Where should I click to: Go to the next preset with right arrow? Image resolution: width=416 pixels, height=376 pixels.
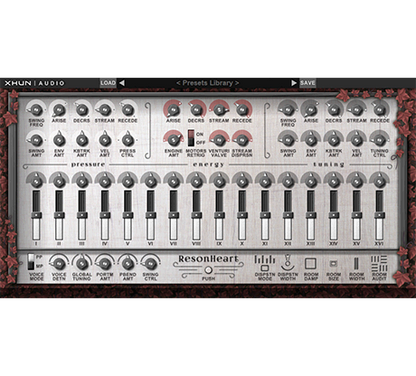(x=294, y=83)
